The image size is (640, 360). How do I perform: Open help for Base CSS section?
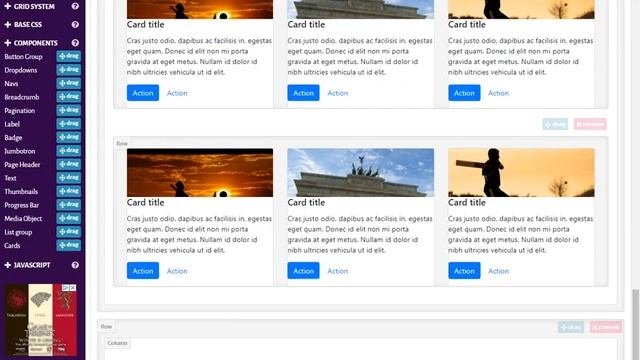(x=75, y=24)
